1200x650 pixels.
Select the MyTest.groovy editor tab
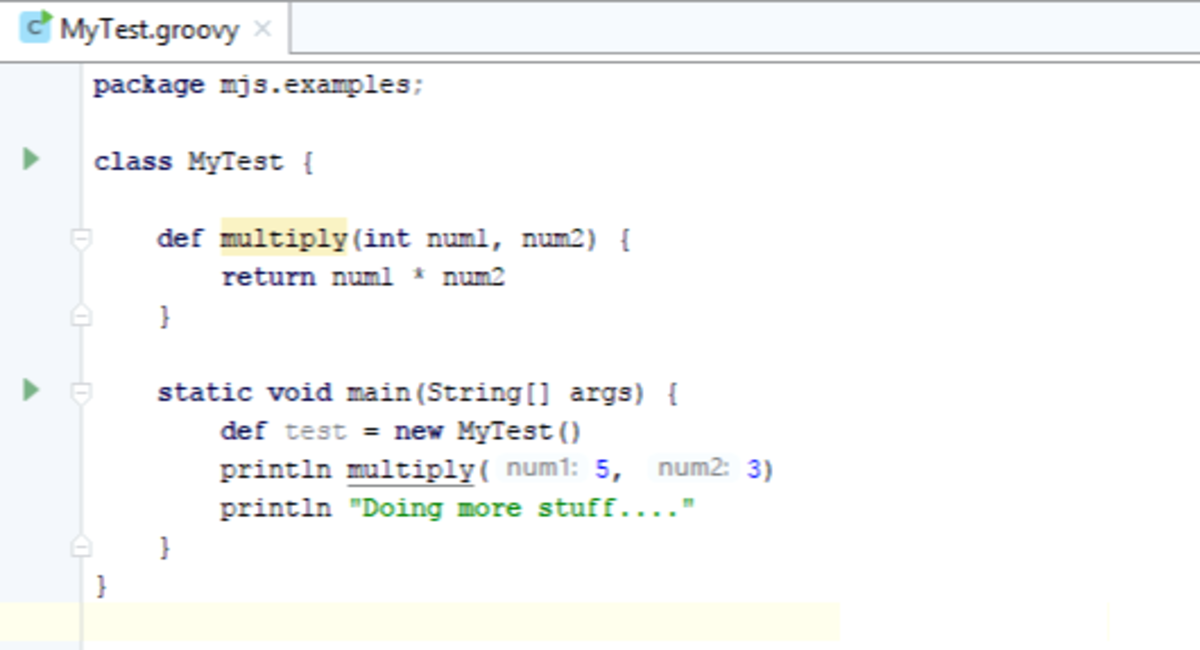tap(149, 29)
